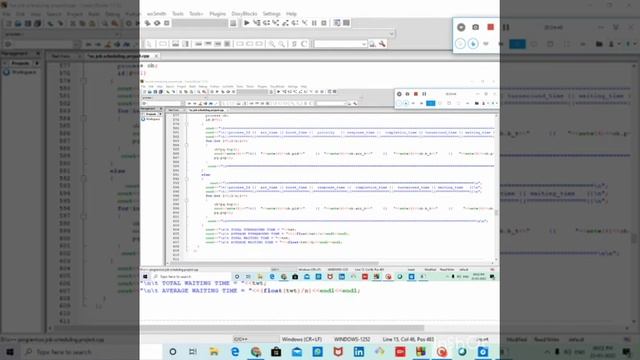Click the greyed text field left of debug toolbar
The height and width of the screenshot is (360, 640).
[x=200, y=23]
